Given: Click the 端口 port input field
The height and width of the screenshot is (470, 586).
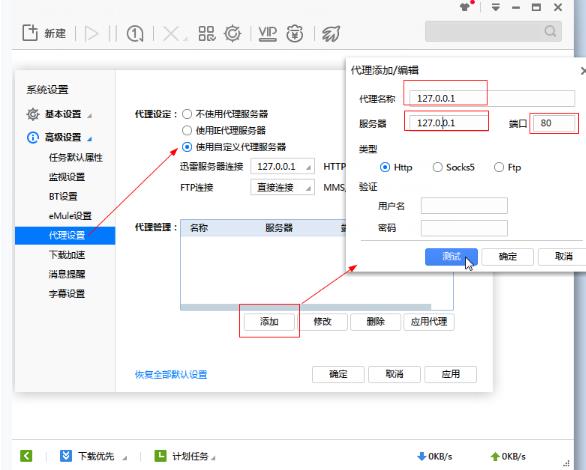Looking at the screenshot, I should coord(554,123).
